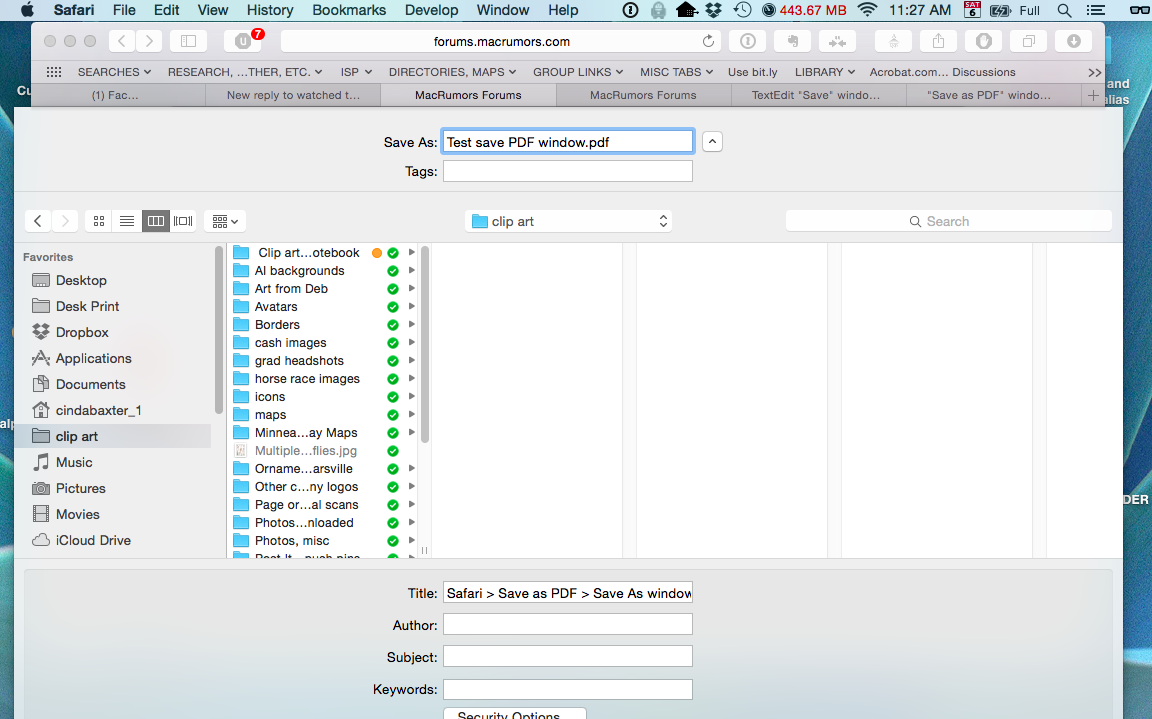Image resolution: width=1152 pixels, height=719 pixels.
Task: Open the SEARCHES bookmarks folder
Action: coord(114,72)
